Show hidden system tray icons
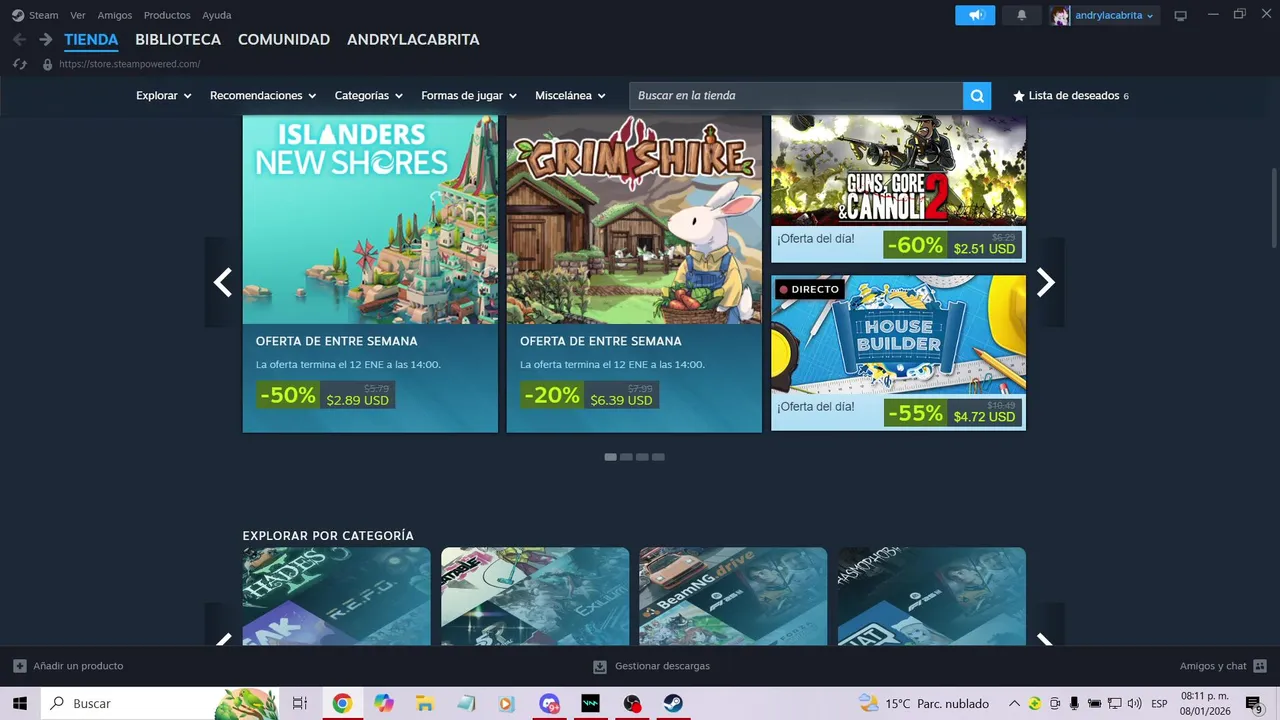 1014,704
